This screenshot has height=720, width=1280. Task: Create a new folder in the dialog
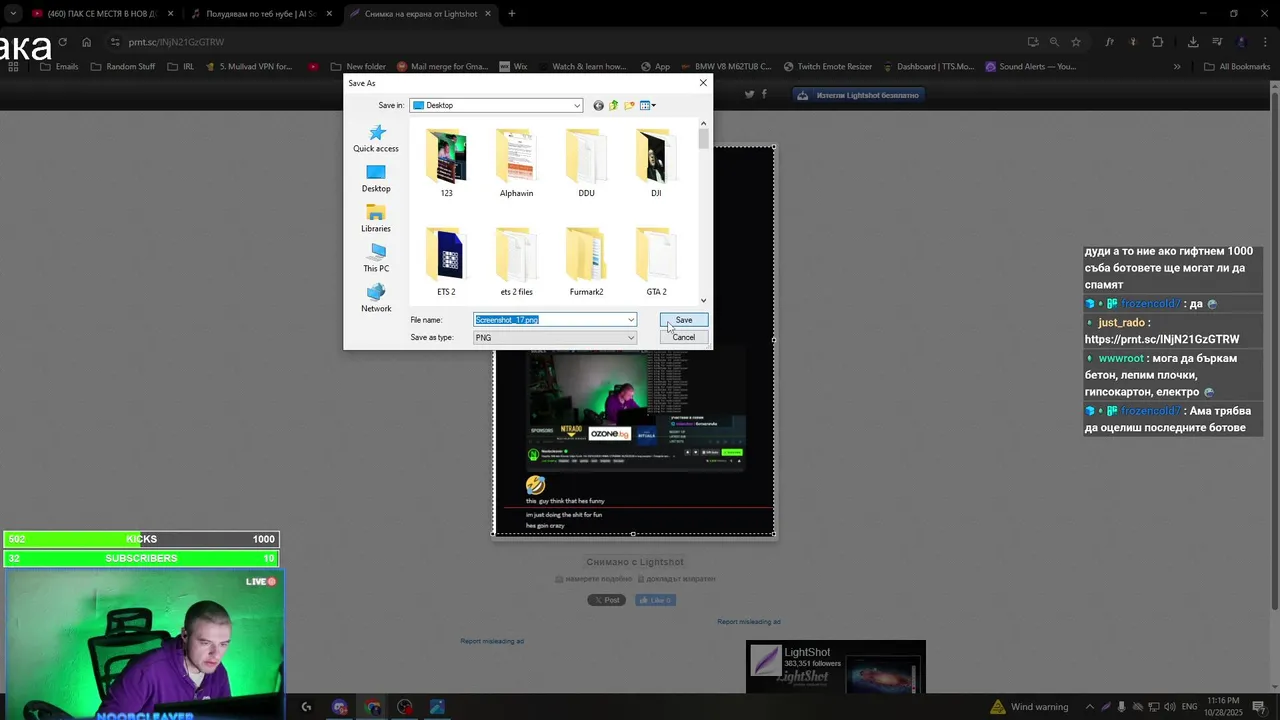click(629, 105)
